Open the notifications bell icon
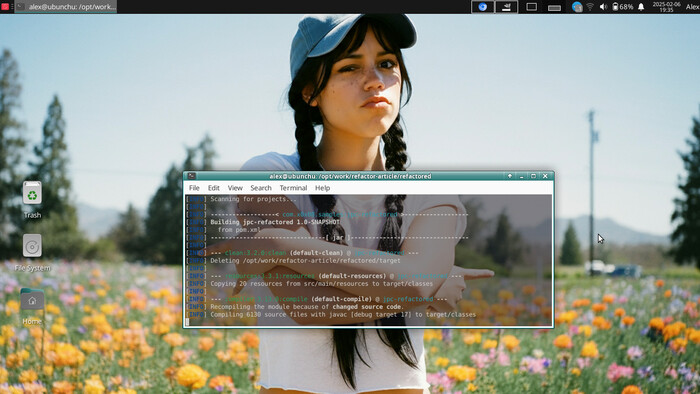Screen dimensions: 700x394 coord(641,7)
